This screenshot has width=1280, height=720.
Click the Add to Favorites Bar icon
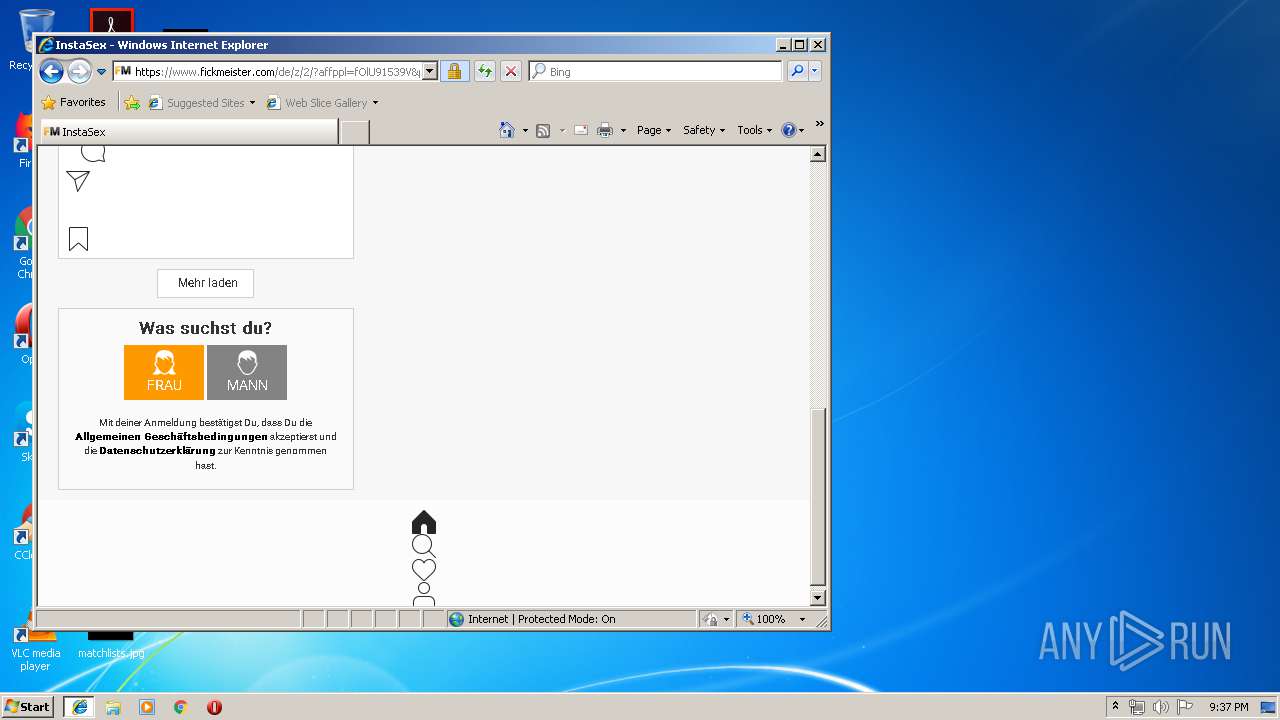pyautogui.click(x=131, y=102)
